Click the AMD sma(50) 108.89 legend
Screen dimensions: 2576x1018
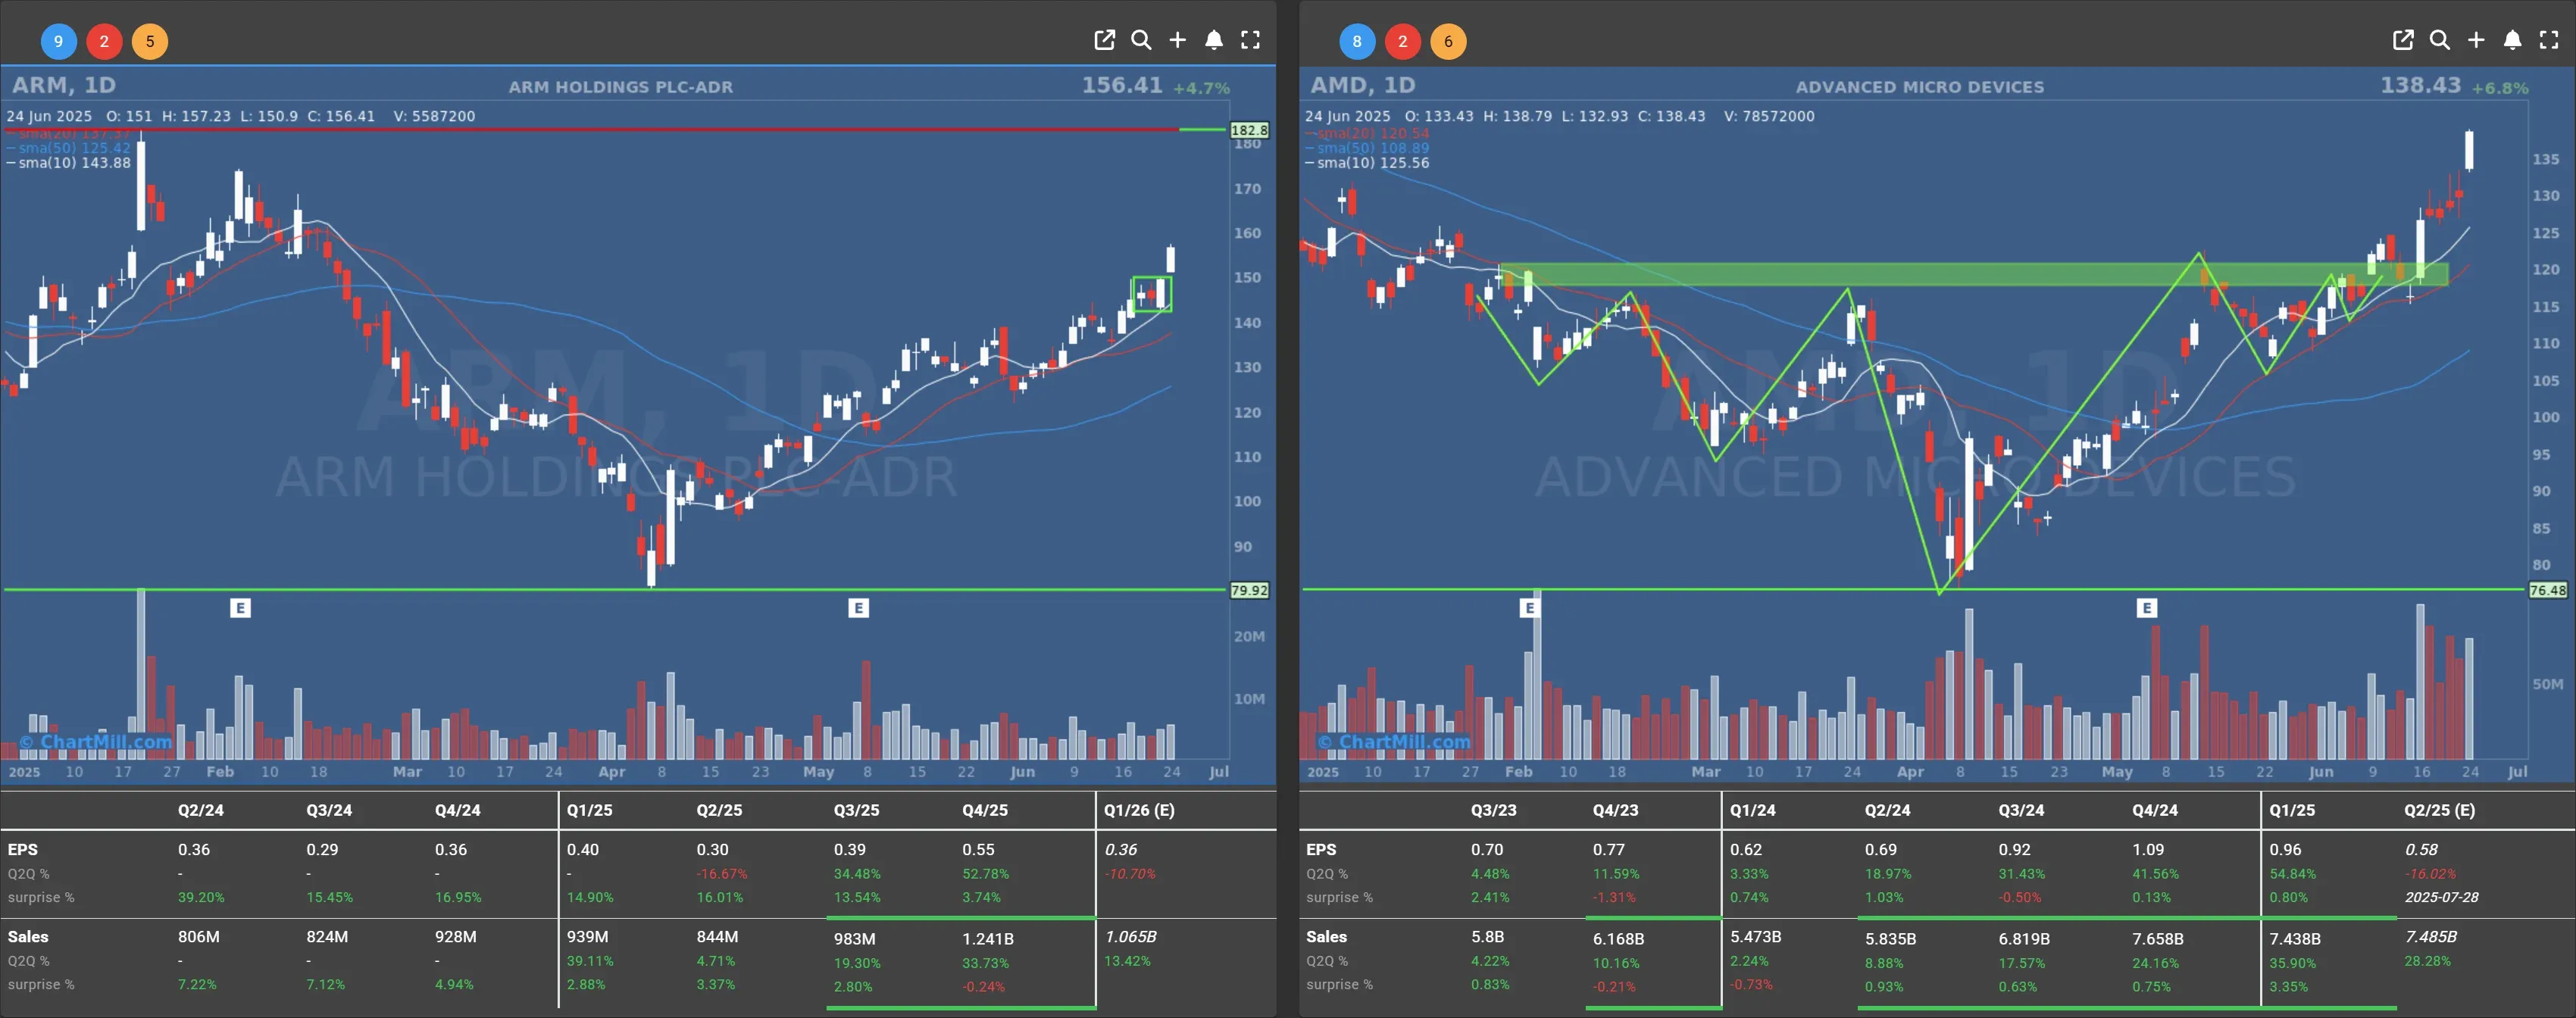point(1367,148)
